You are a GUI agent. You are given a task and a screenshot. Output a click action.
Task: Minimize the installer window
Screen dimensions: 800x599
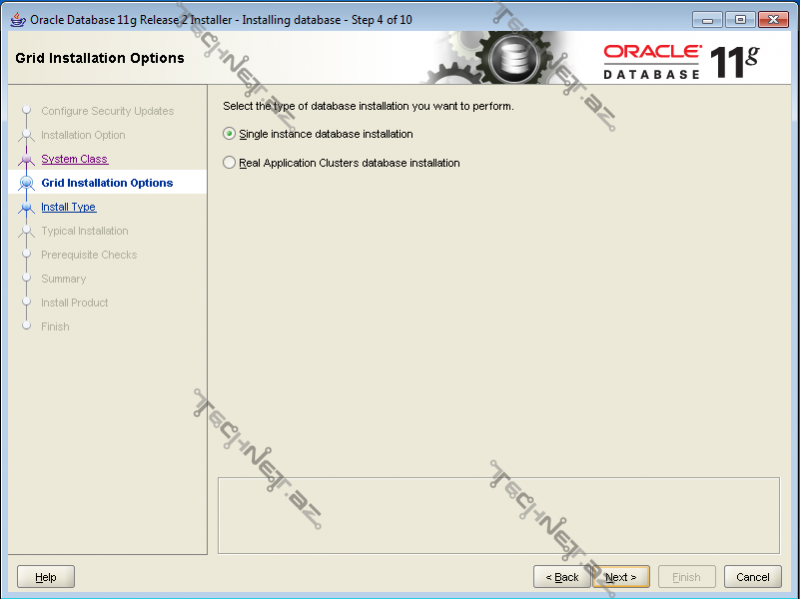click(707, 20)
